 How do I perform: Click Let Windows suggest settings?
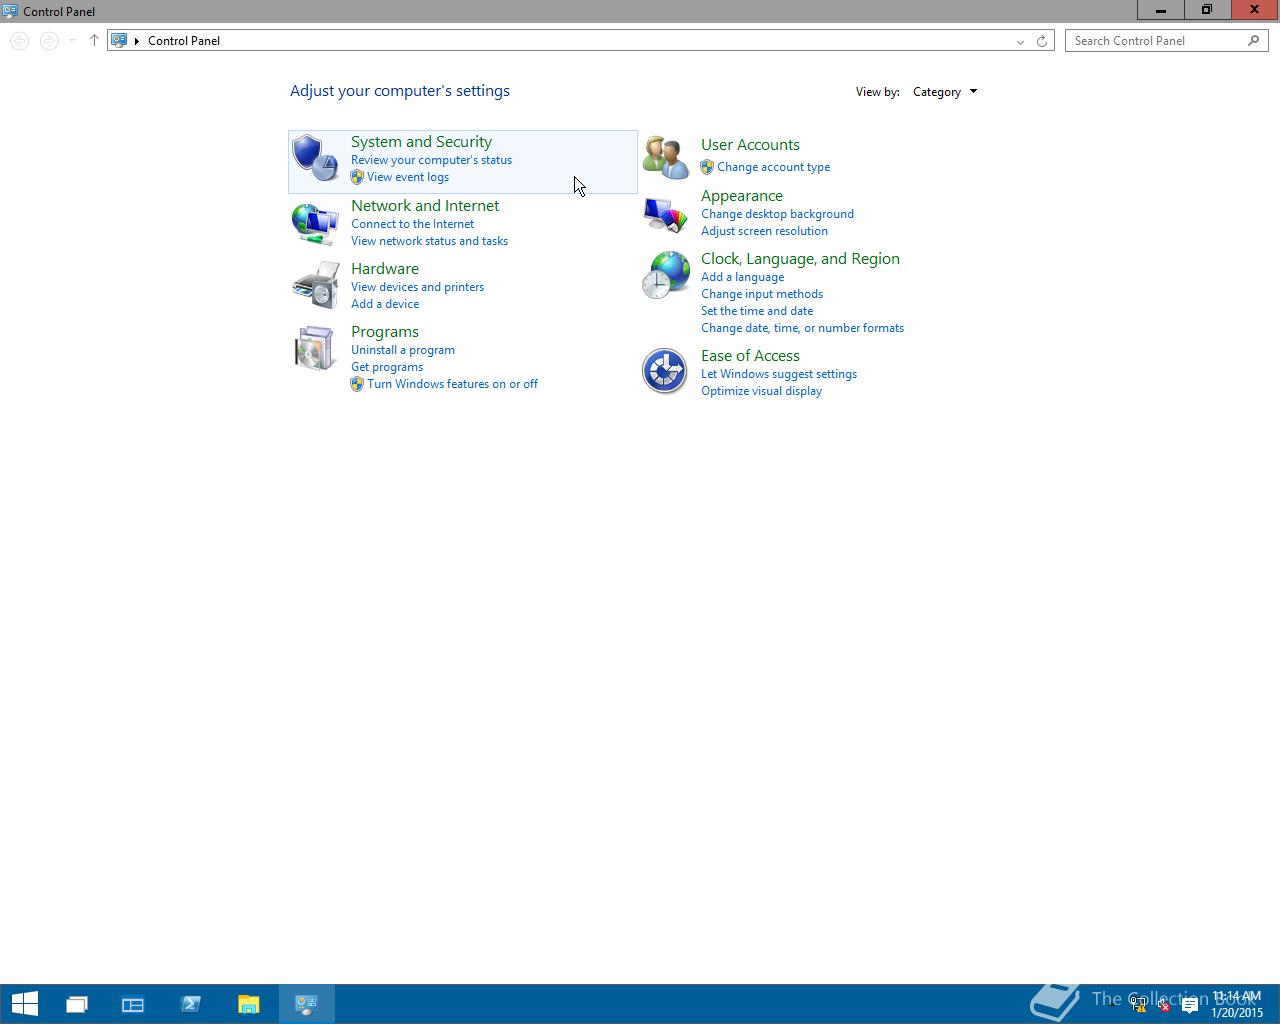[x=779, y=374]
